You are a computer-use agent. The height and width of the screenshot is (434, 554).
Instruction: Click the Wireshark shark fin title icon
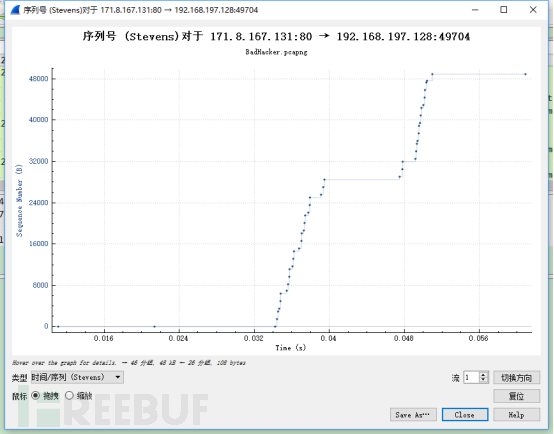coord(15,10)
